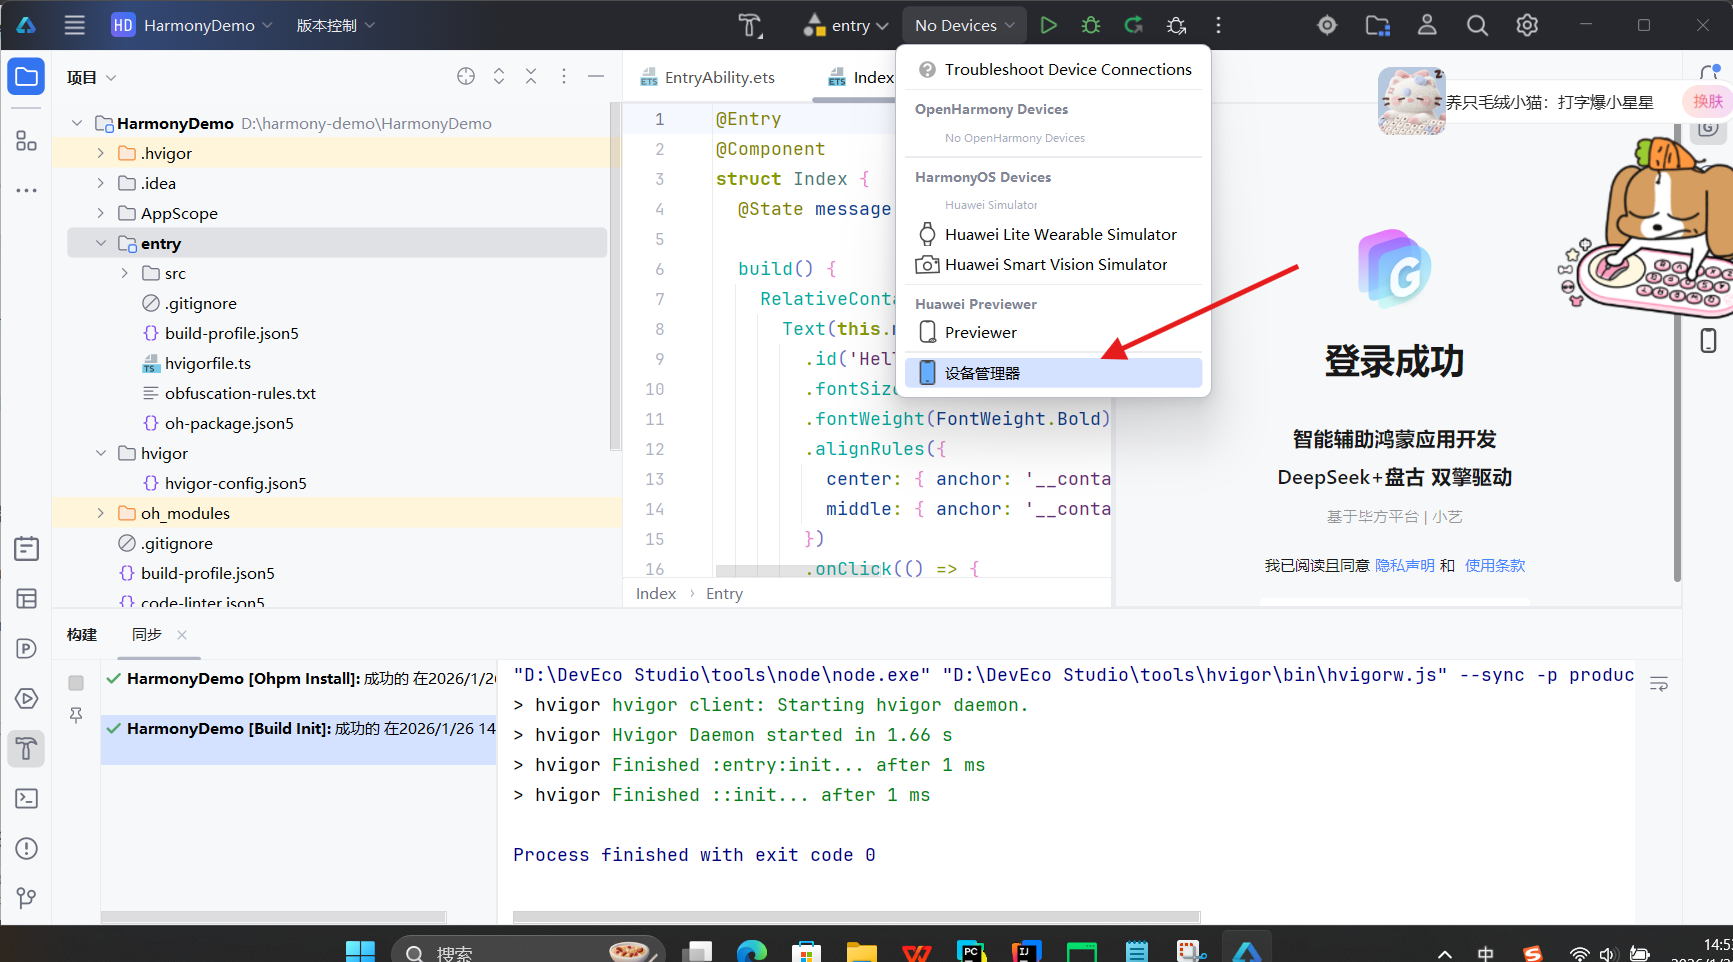
Task: Hide the project panel with minus icon
Action: (x=596, y=77)
